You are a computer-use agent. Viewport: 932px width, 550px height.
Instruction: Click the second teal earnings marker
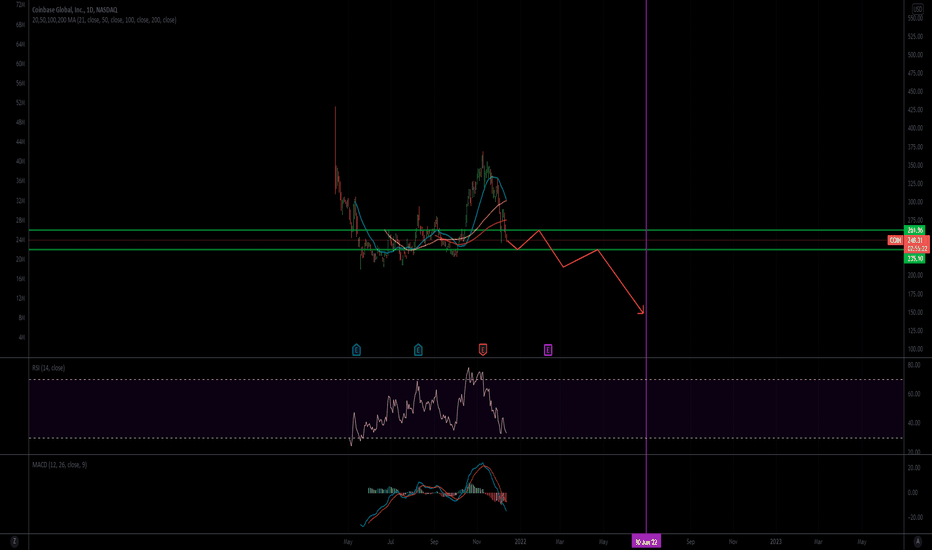tap(418, 350)
